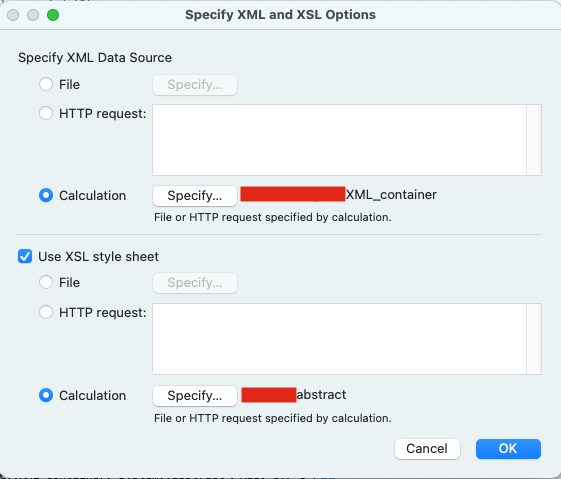Click disabled Specify button for XML data File
The height and width of the screenshot is (479, 561).
pyautogui.click(x=195, y=85)
